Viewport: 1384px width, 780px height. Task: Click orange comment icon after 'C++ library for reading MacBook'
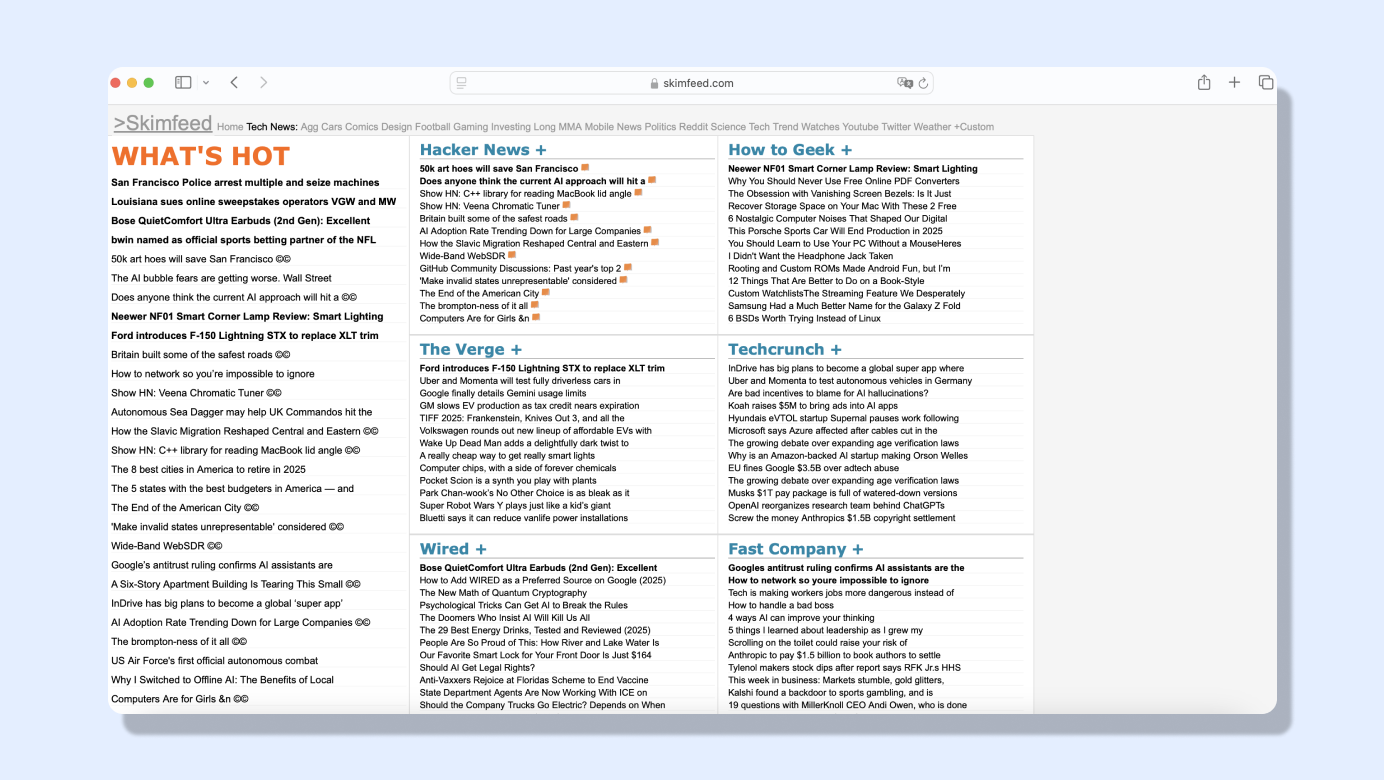(639, 193)
